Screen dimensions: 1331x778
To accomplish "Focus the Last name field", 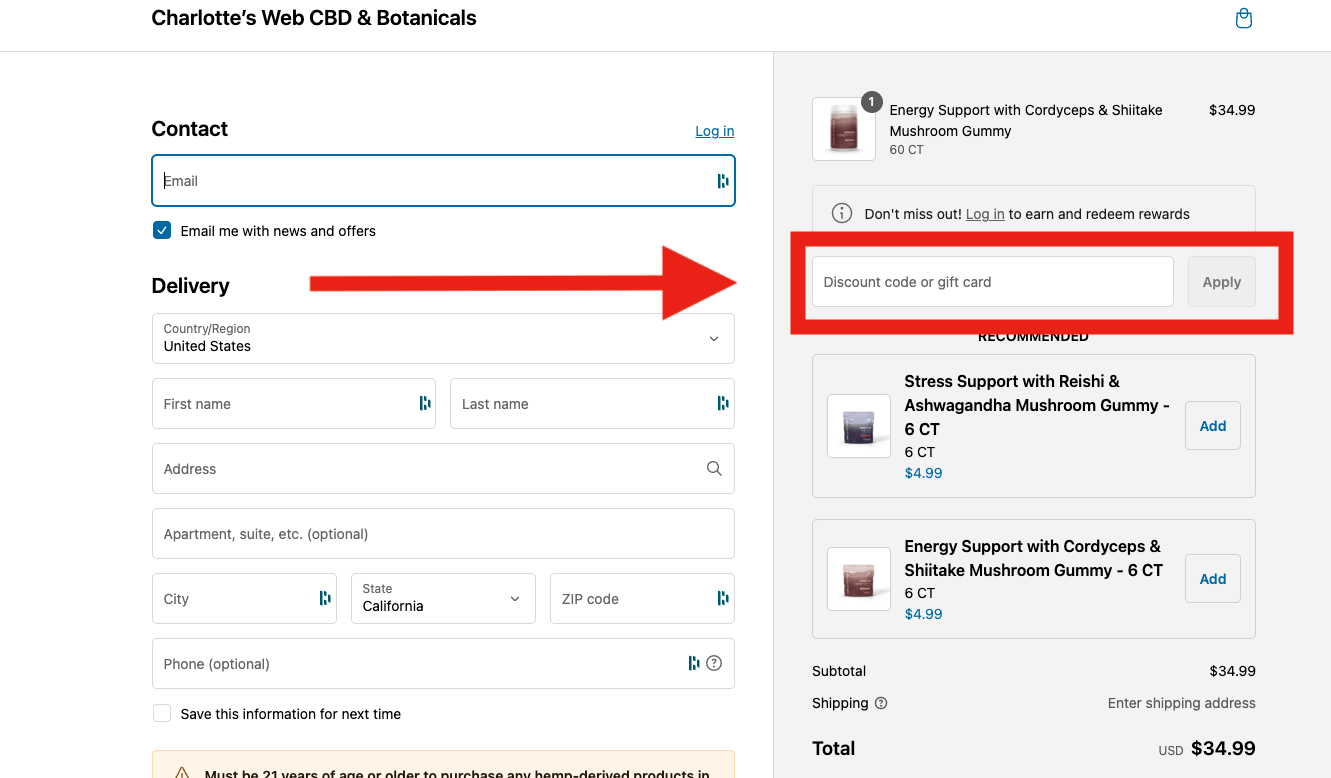I will coord(592,403).
